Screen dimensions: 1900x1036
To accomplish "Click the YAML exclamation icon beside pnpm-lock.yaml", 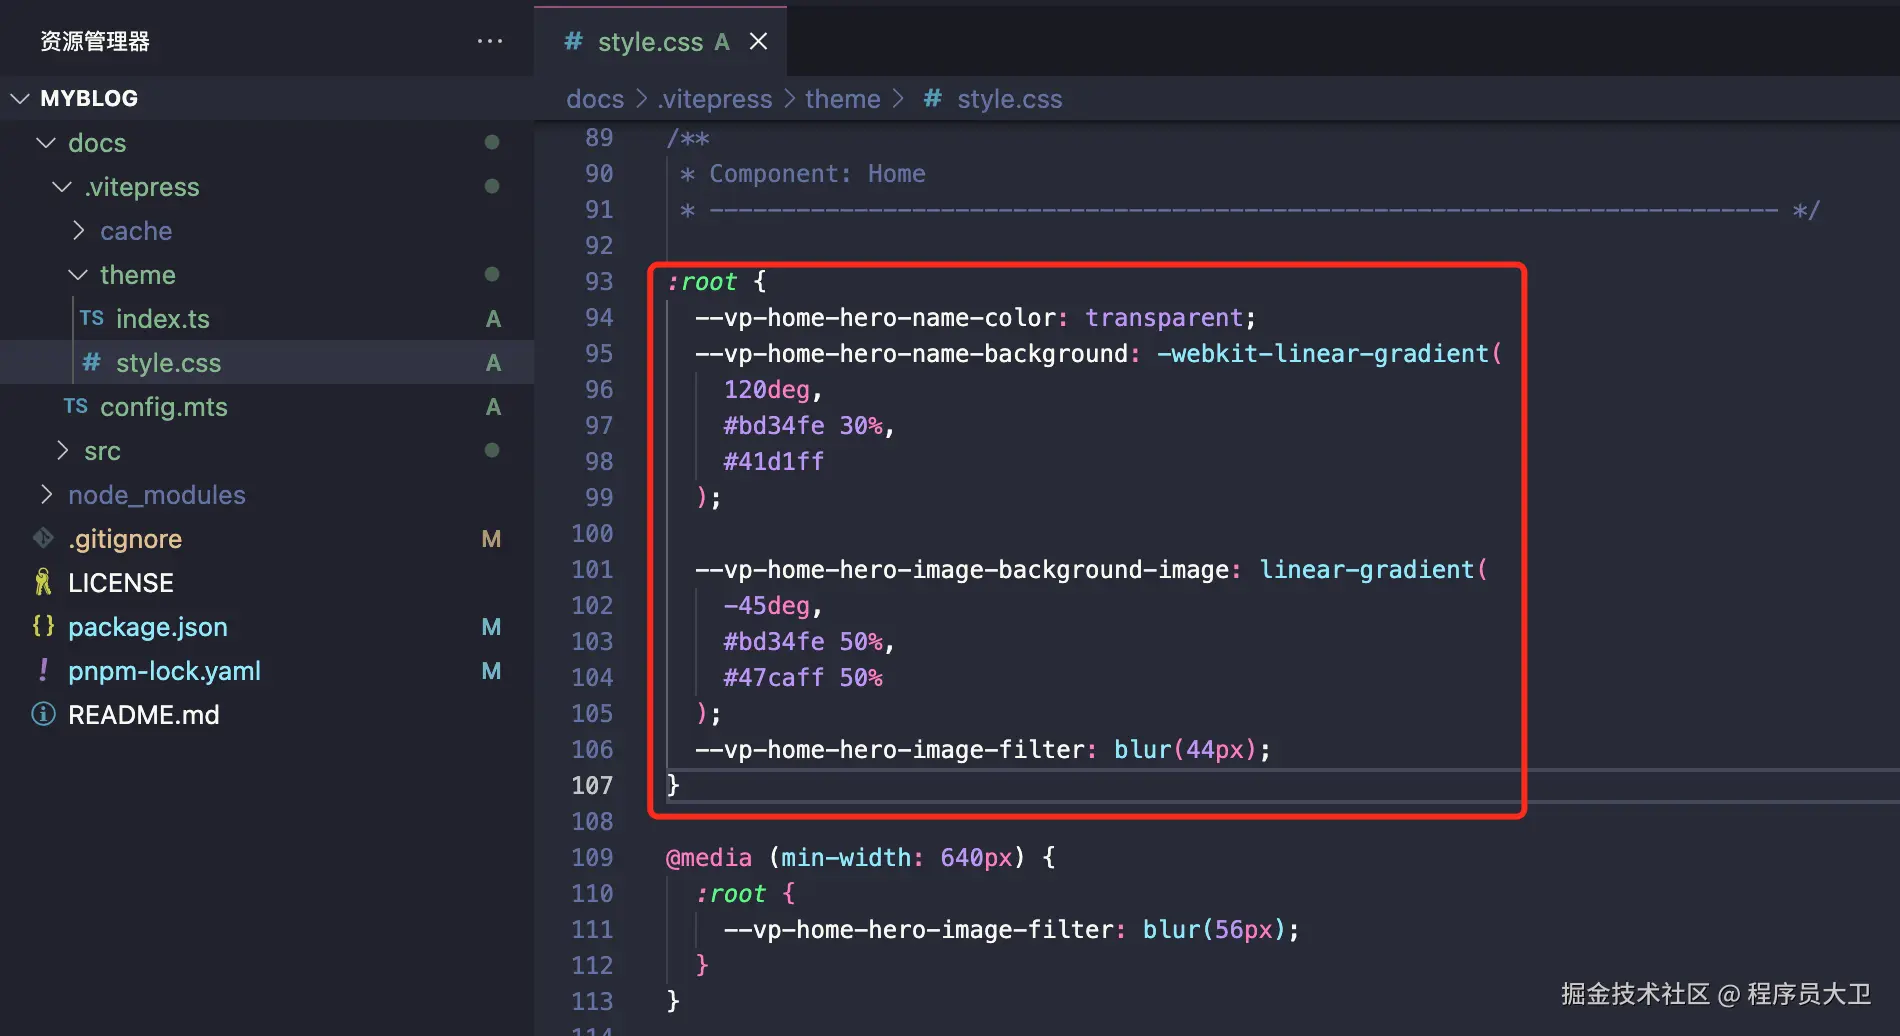I will click(43, 670).
